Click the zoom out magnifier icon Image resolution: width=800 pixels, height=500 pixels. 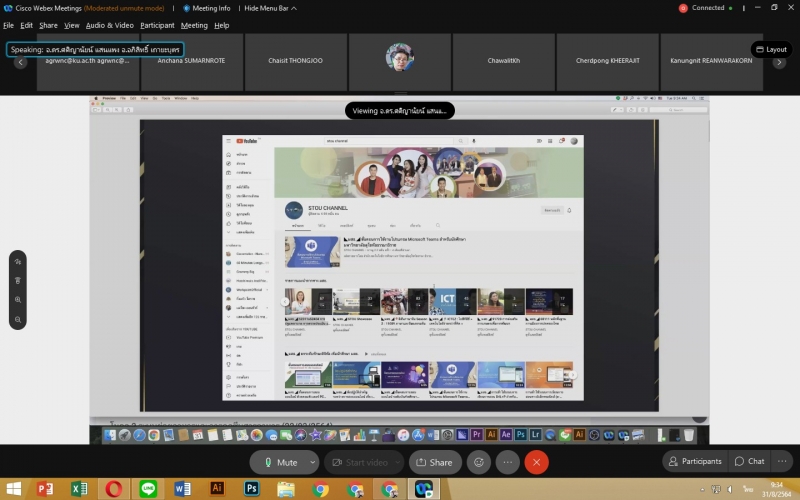18,319
